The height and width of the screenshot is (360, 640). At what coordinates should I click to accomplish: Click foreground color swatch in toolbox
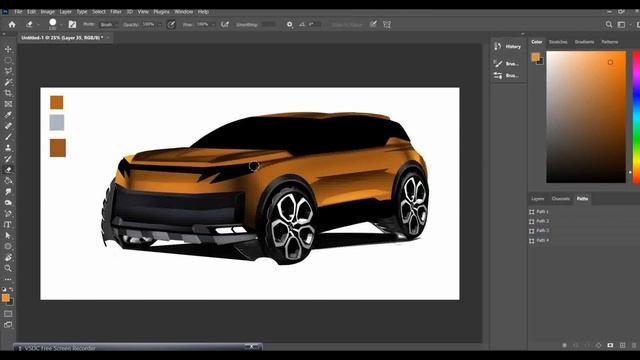click(x=6, y=298)
